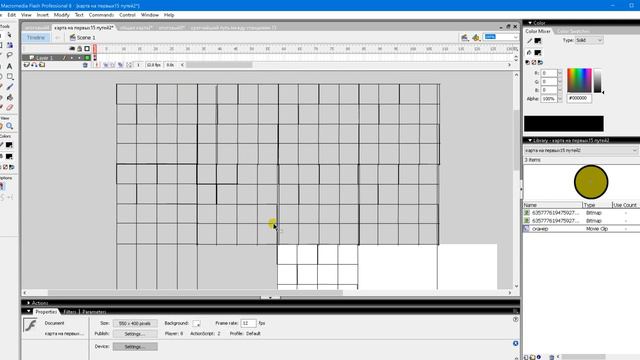This screenshot has height=360, width=640.
Task: Collapse the Properties panel triangle
Action: (x=28, y=311)
